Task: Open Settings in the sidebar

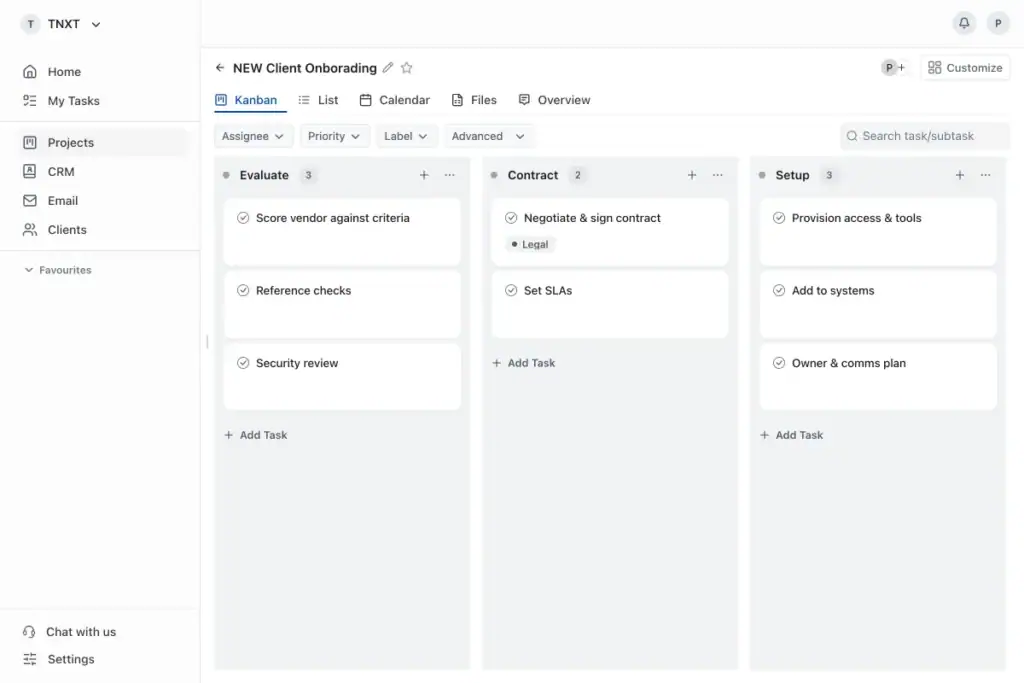Action: (x=59, y=659)
